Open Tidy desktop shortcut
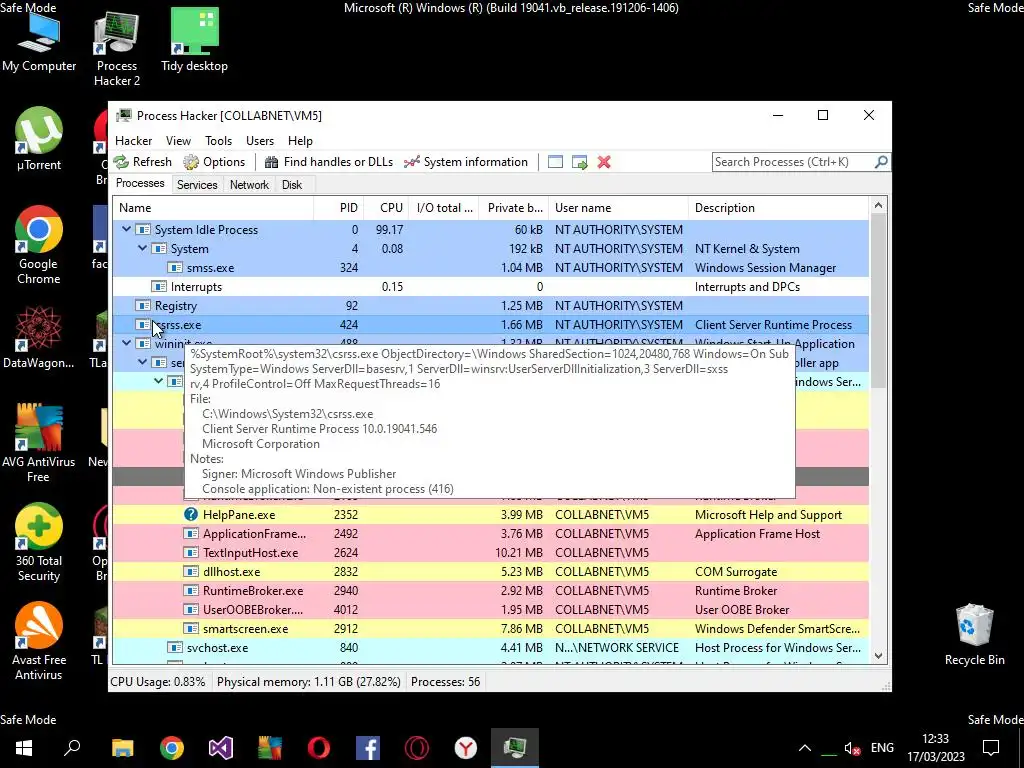 195,40
